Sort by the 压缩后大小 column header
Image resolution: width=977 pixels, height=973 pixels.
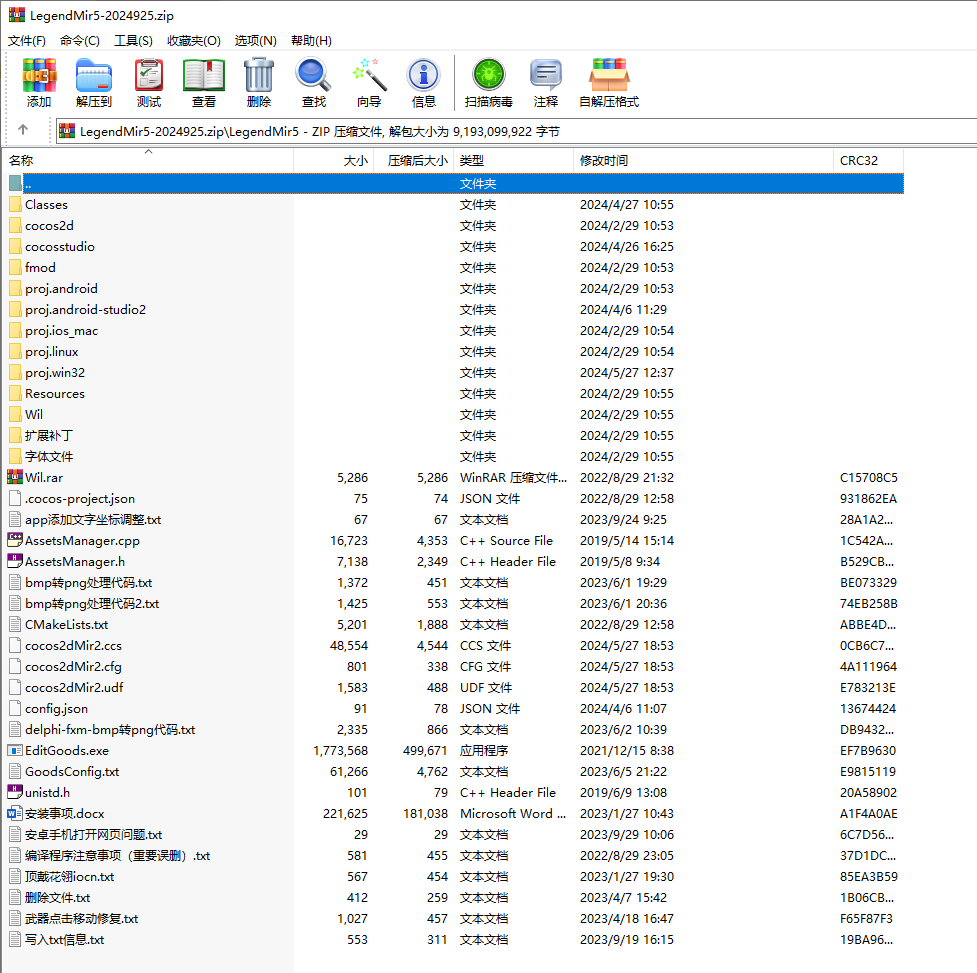(x=414, y=161)
